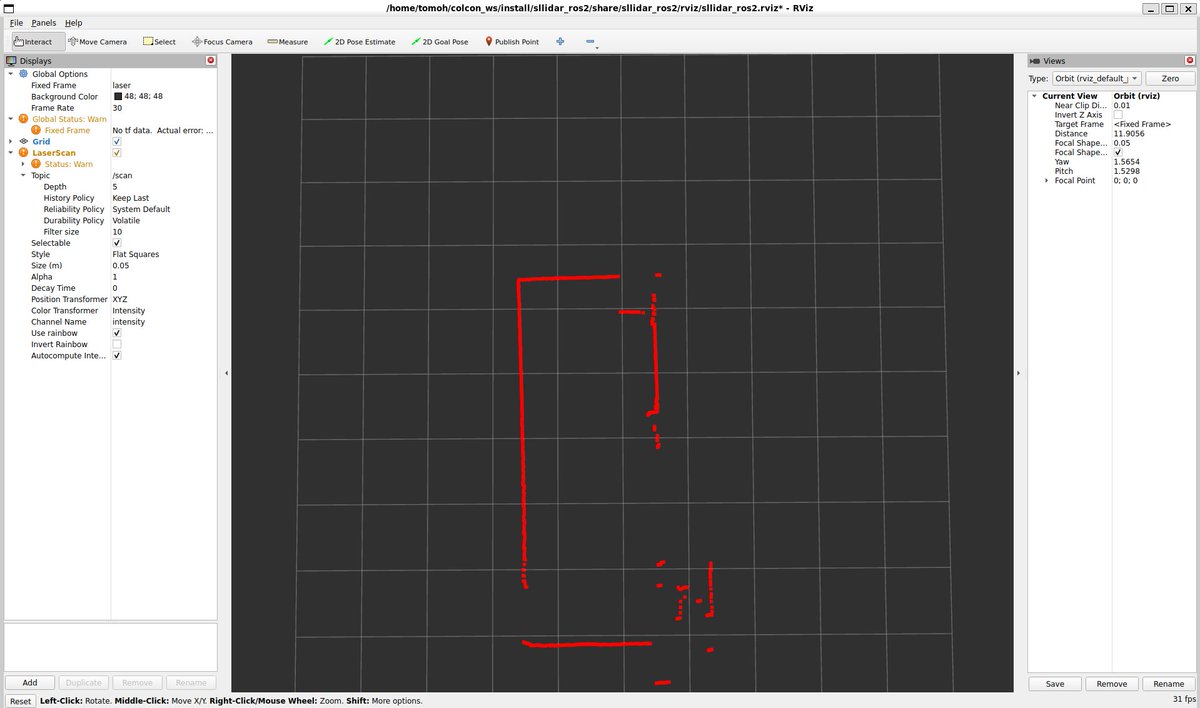Screen dimensions: 1200x708
Task: Click the Frame Rate value 30
Action: pyautogui.click(x=117, y=108)
